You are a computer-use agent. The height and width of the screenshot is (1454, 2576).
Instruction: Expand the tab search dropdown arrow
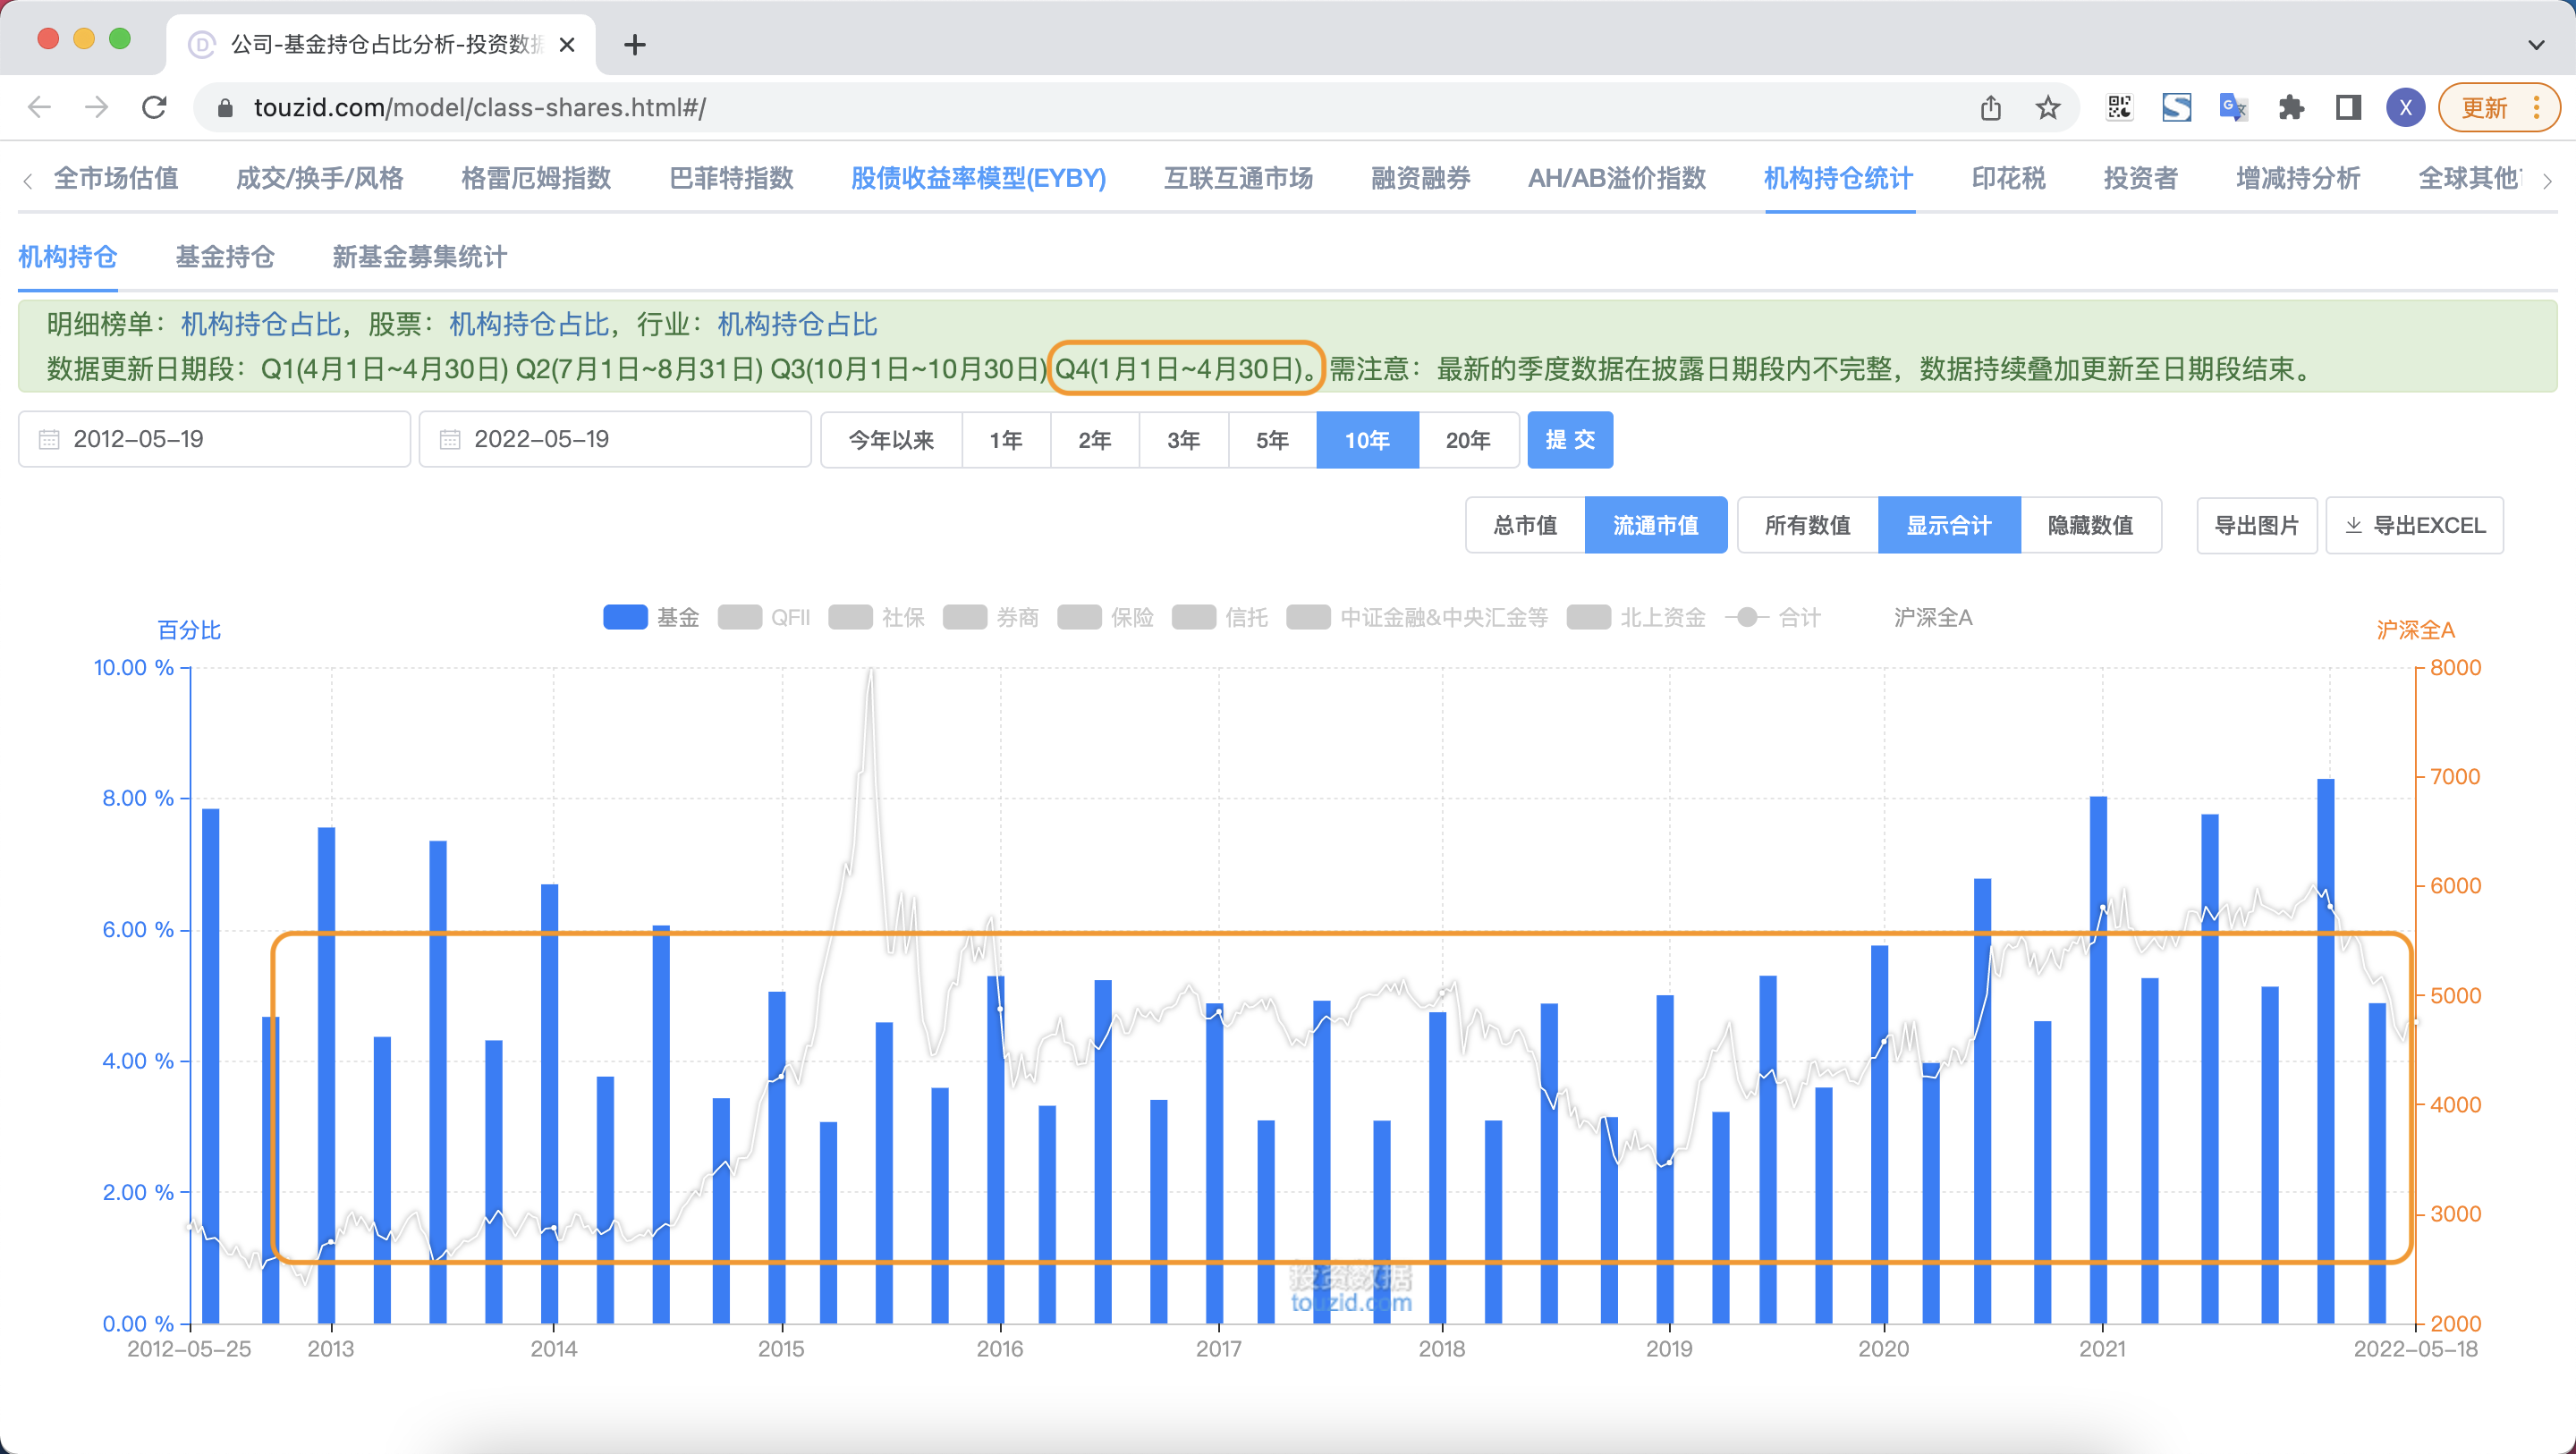pyautogui.click(x=2535, y=44)
